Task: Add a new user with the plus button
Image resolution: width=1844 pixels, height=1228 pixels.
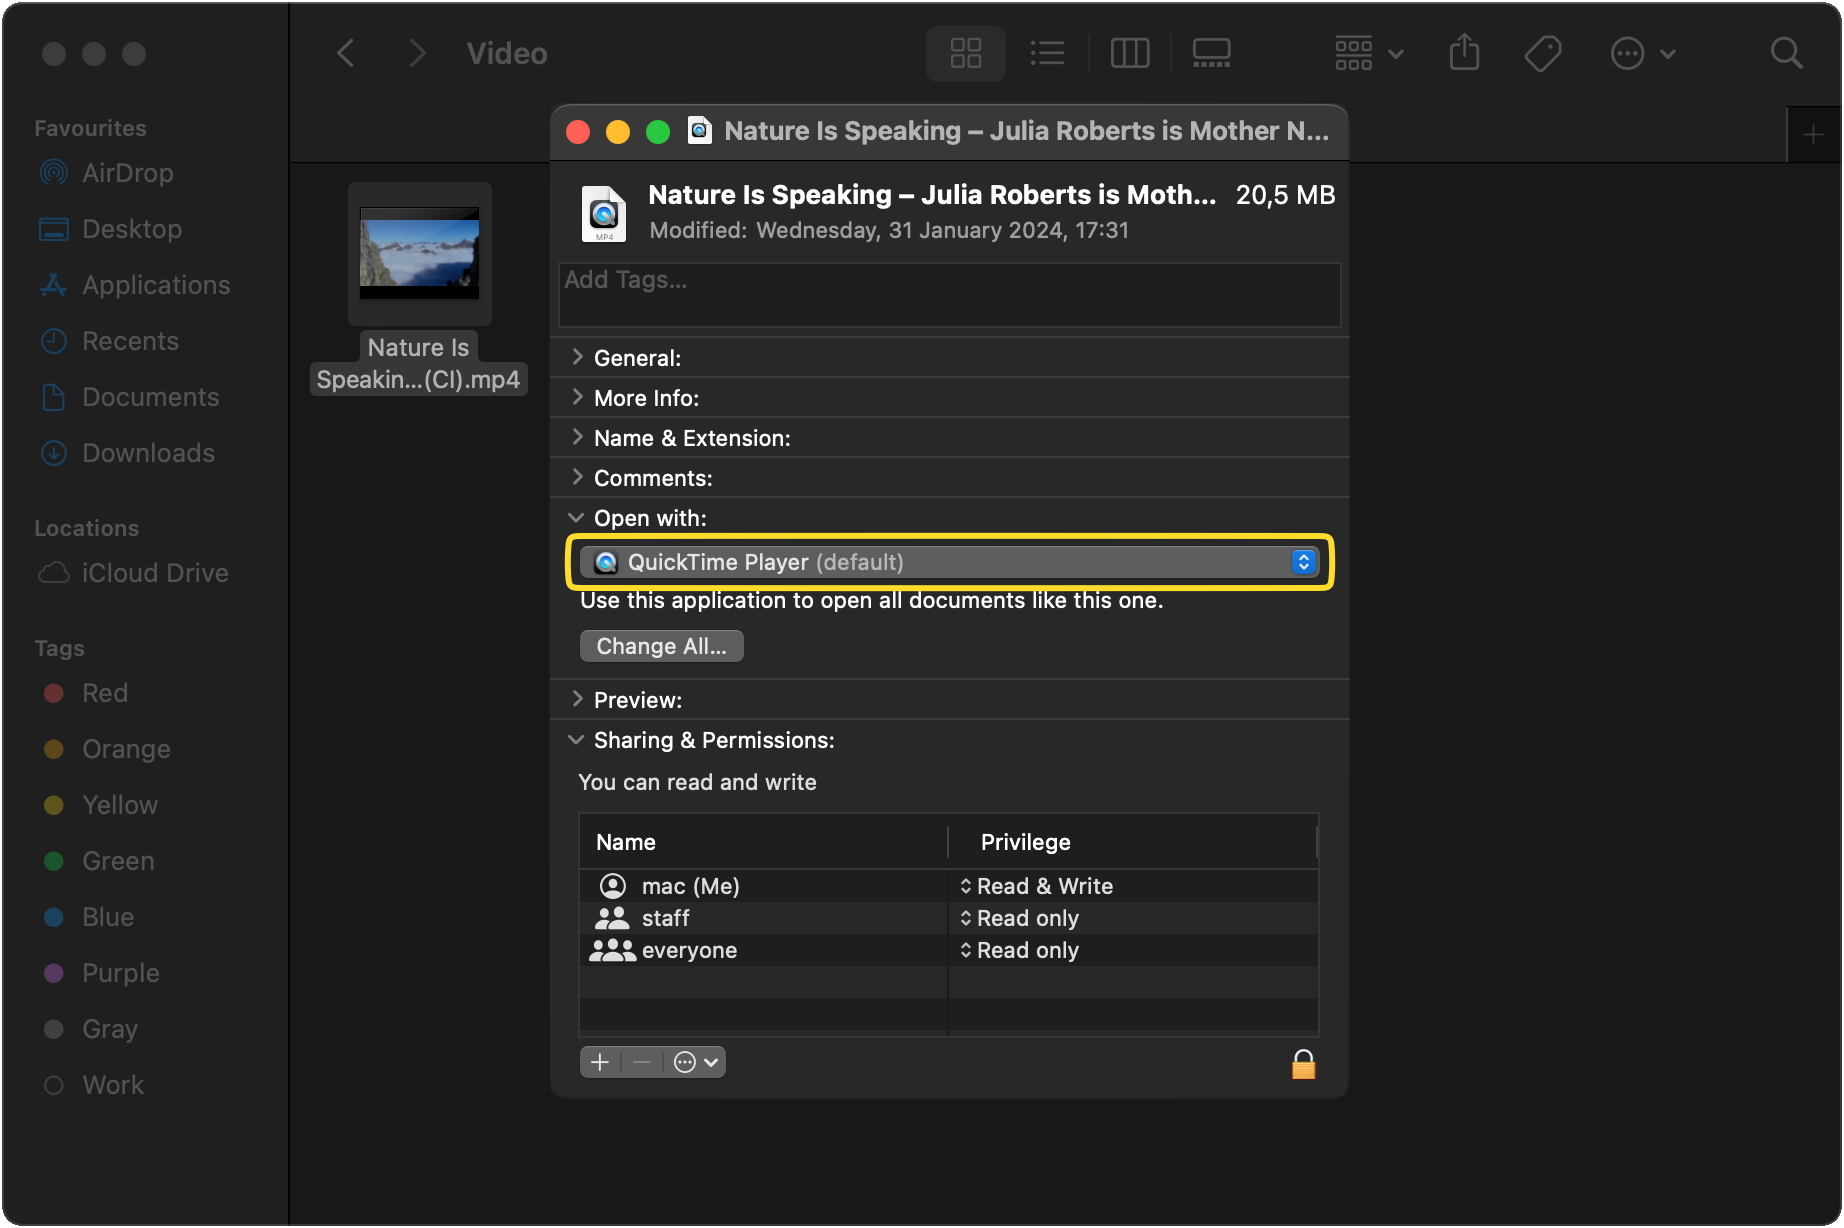Action: click(x=599, y=1062)
